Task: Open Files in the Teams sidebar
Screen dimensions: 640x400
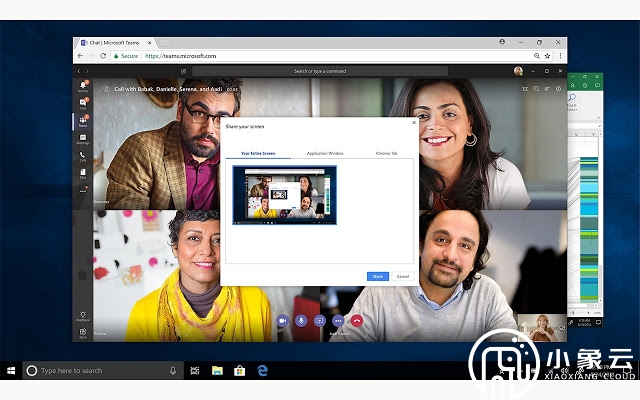Action: [x=83, y=174]
